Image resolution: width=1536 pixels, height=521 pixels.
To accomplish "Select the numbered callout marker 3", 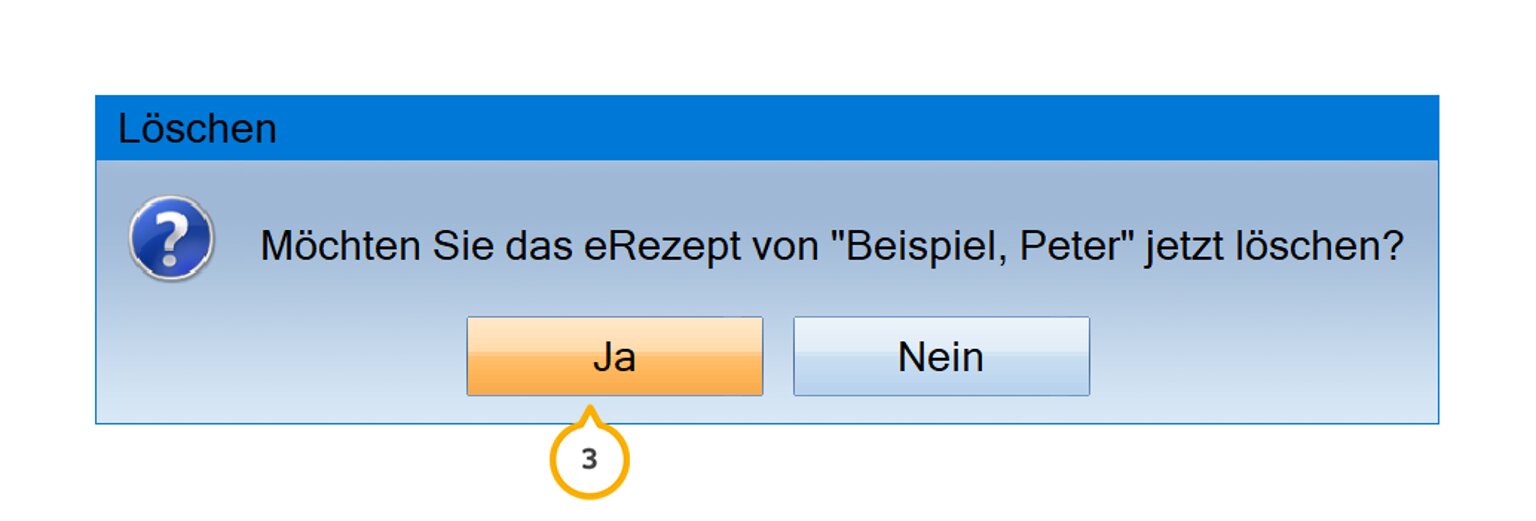I will click(x=590, y=460).
